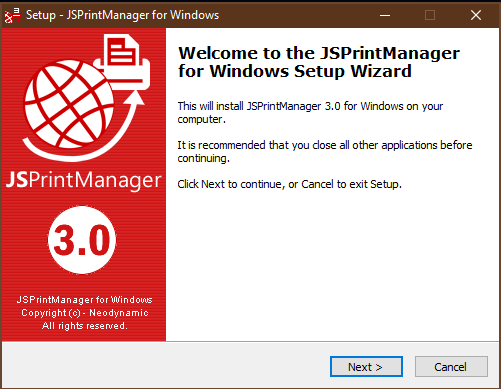Viewport: 501px width, 389px height.
Task: Click the 3.0 version badge circle
Action: pyautogui.click(x=82, y=240)
